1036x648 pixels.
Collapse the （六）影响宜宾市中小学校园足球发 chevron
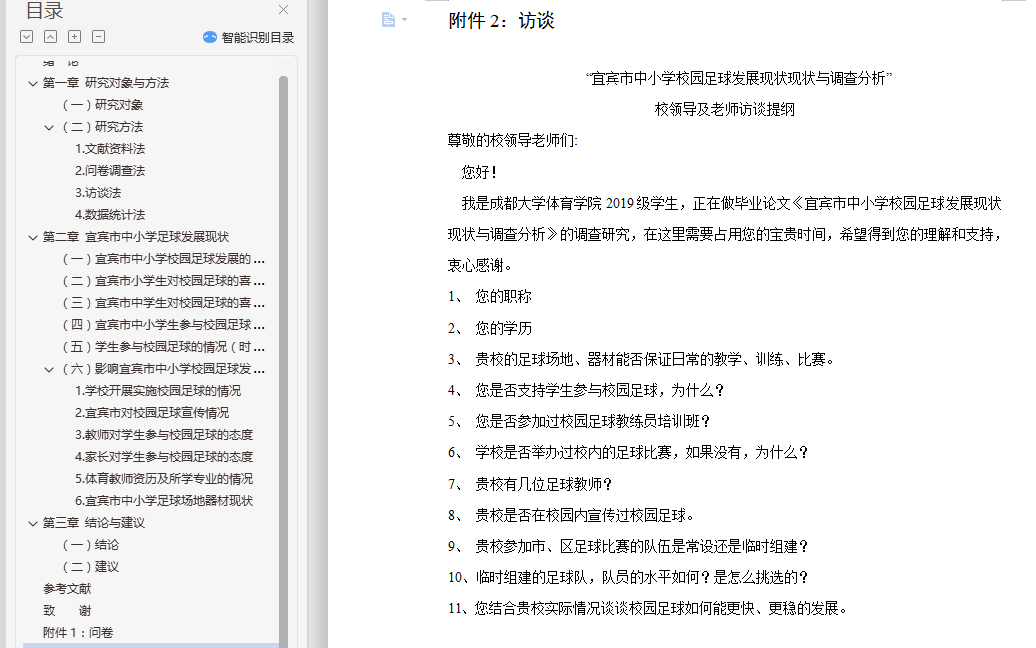pos(49,369)
